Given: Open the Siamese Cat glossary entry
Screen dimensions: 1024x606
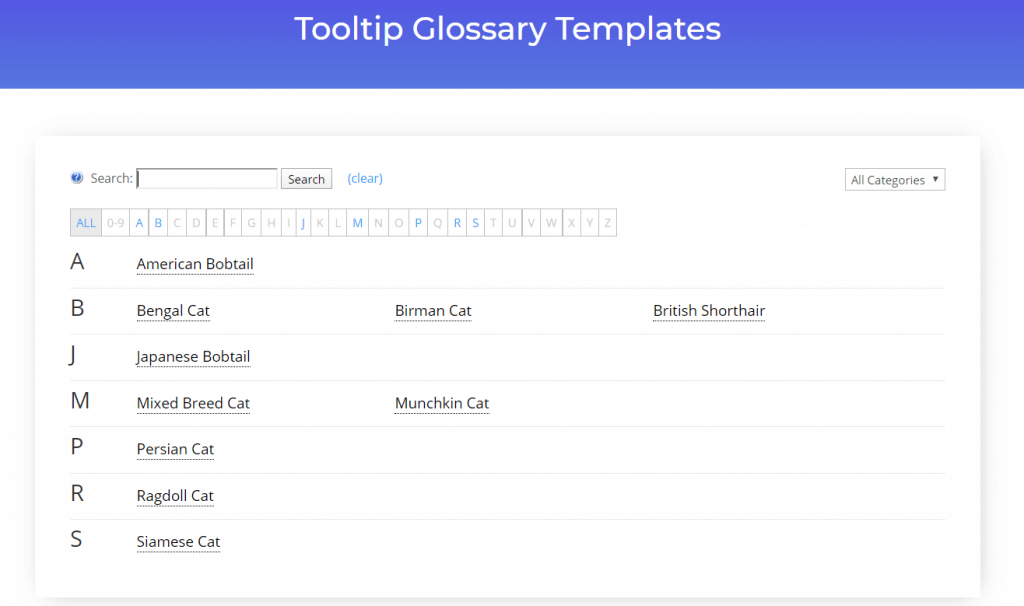Looking at the screenshot, I should click(x=178, y=541).
